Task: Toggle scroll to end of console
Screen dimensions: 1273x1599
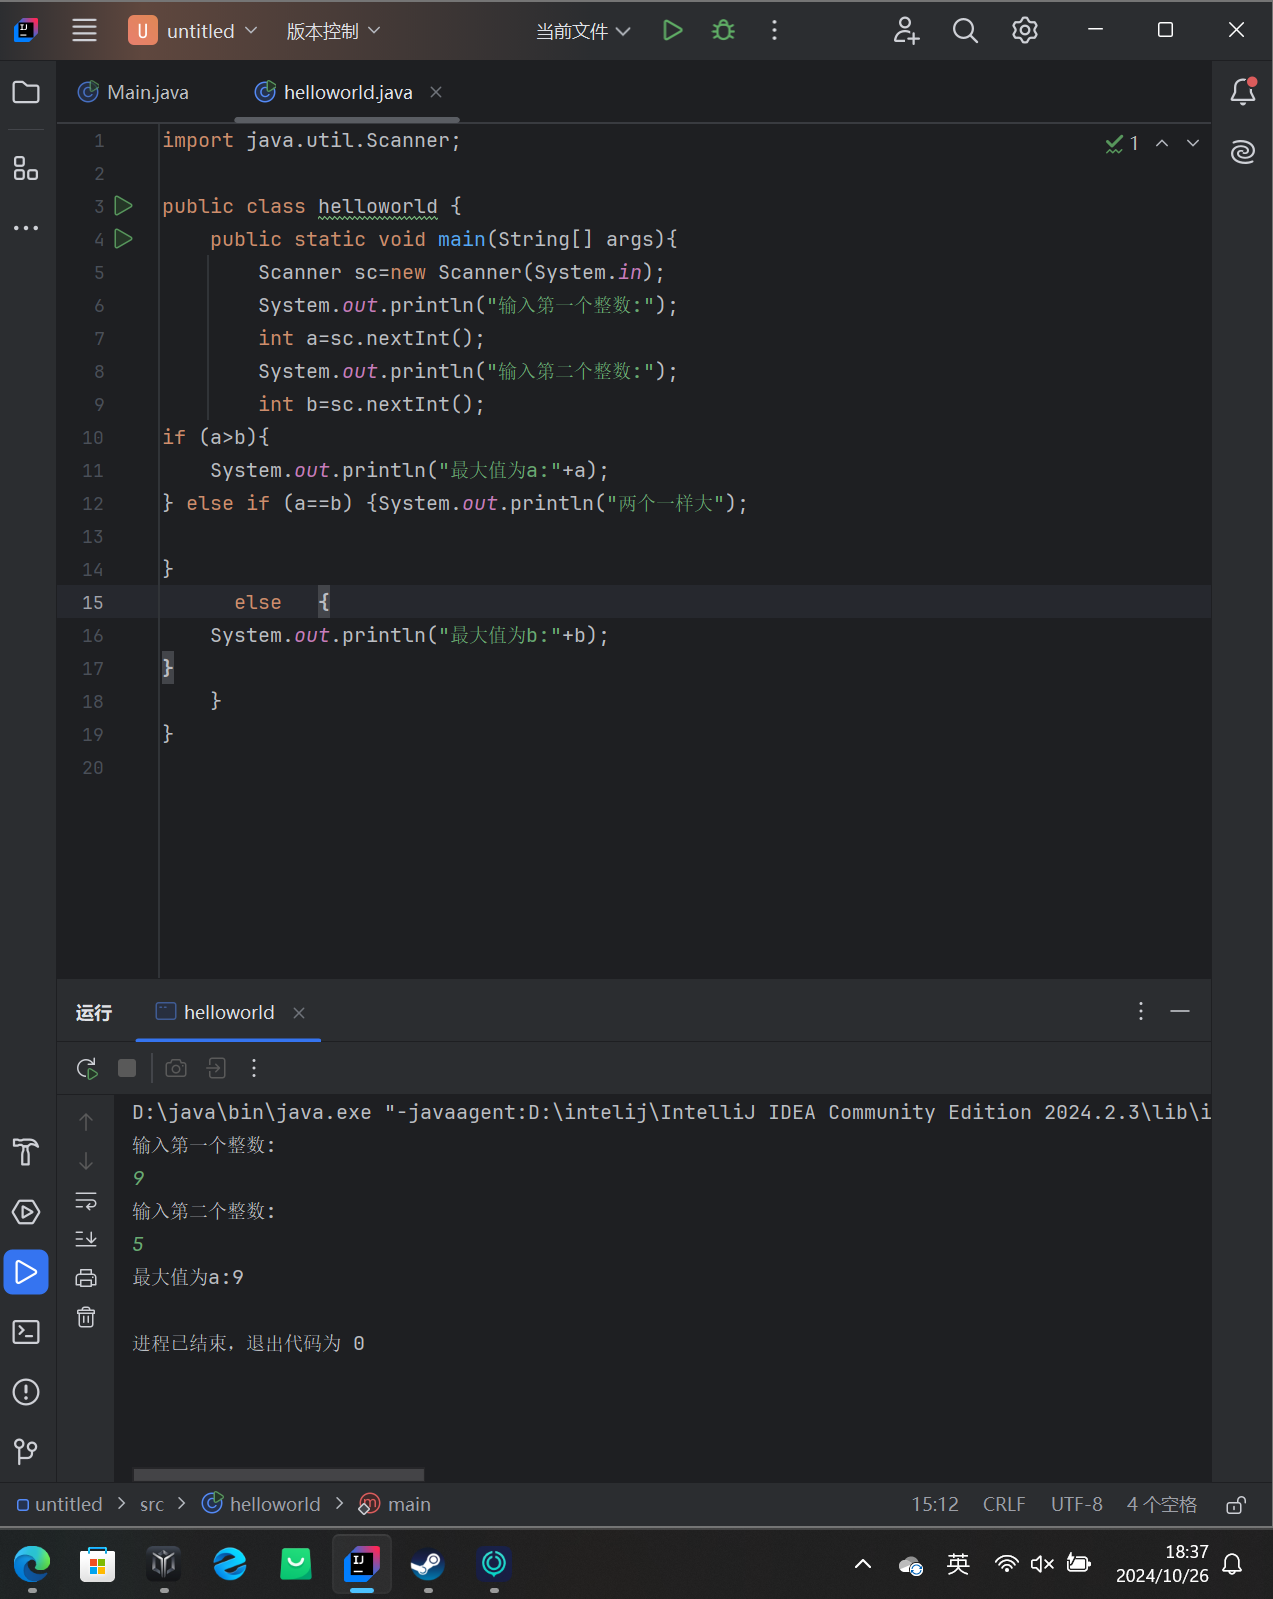Action: coord(86,1239)
